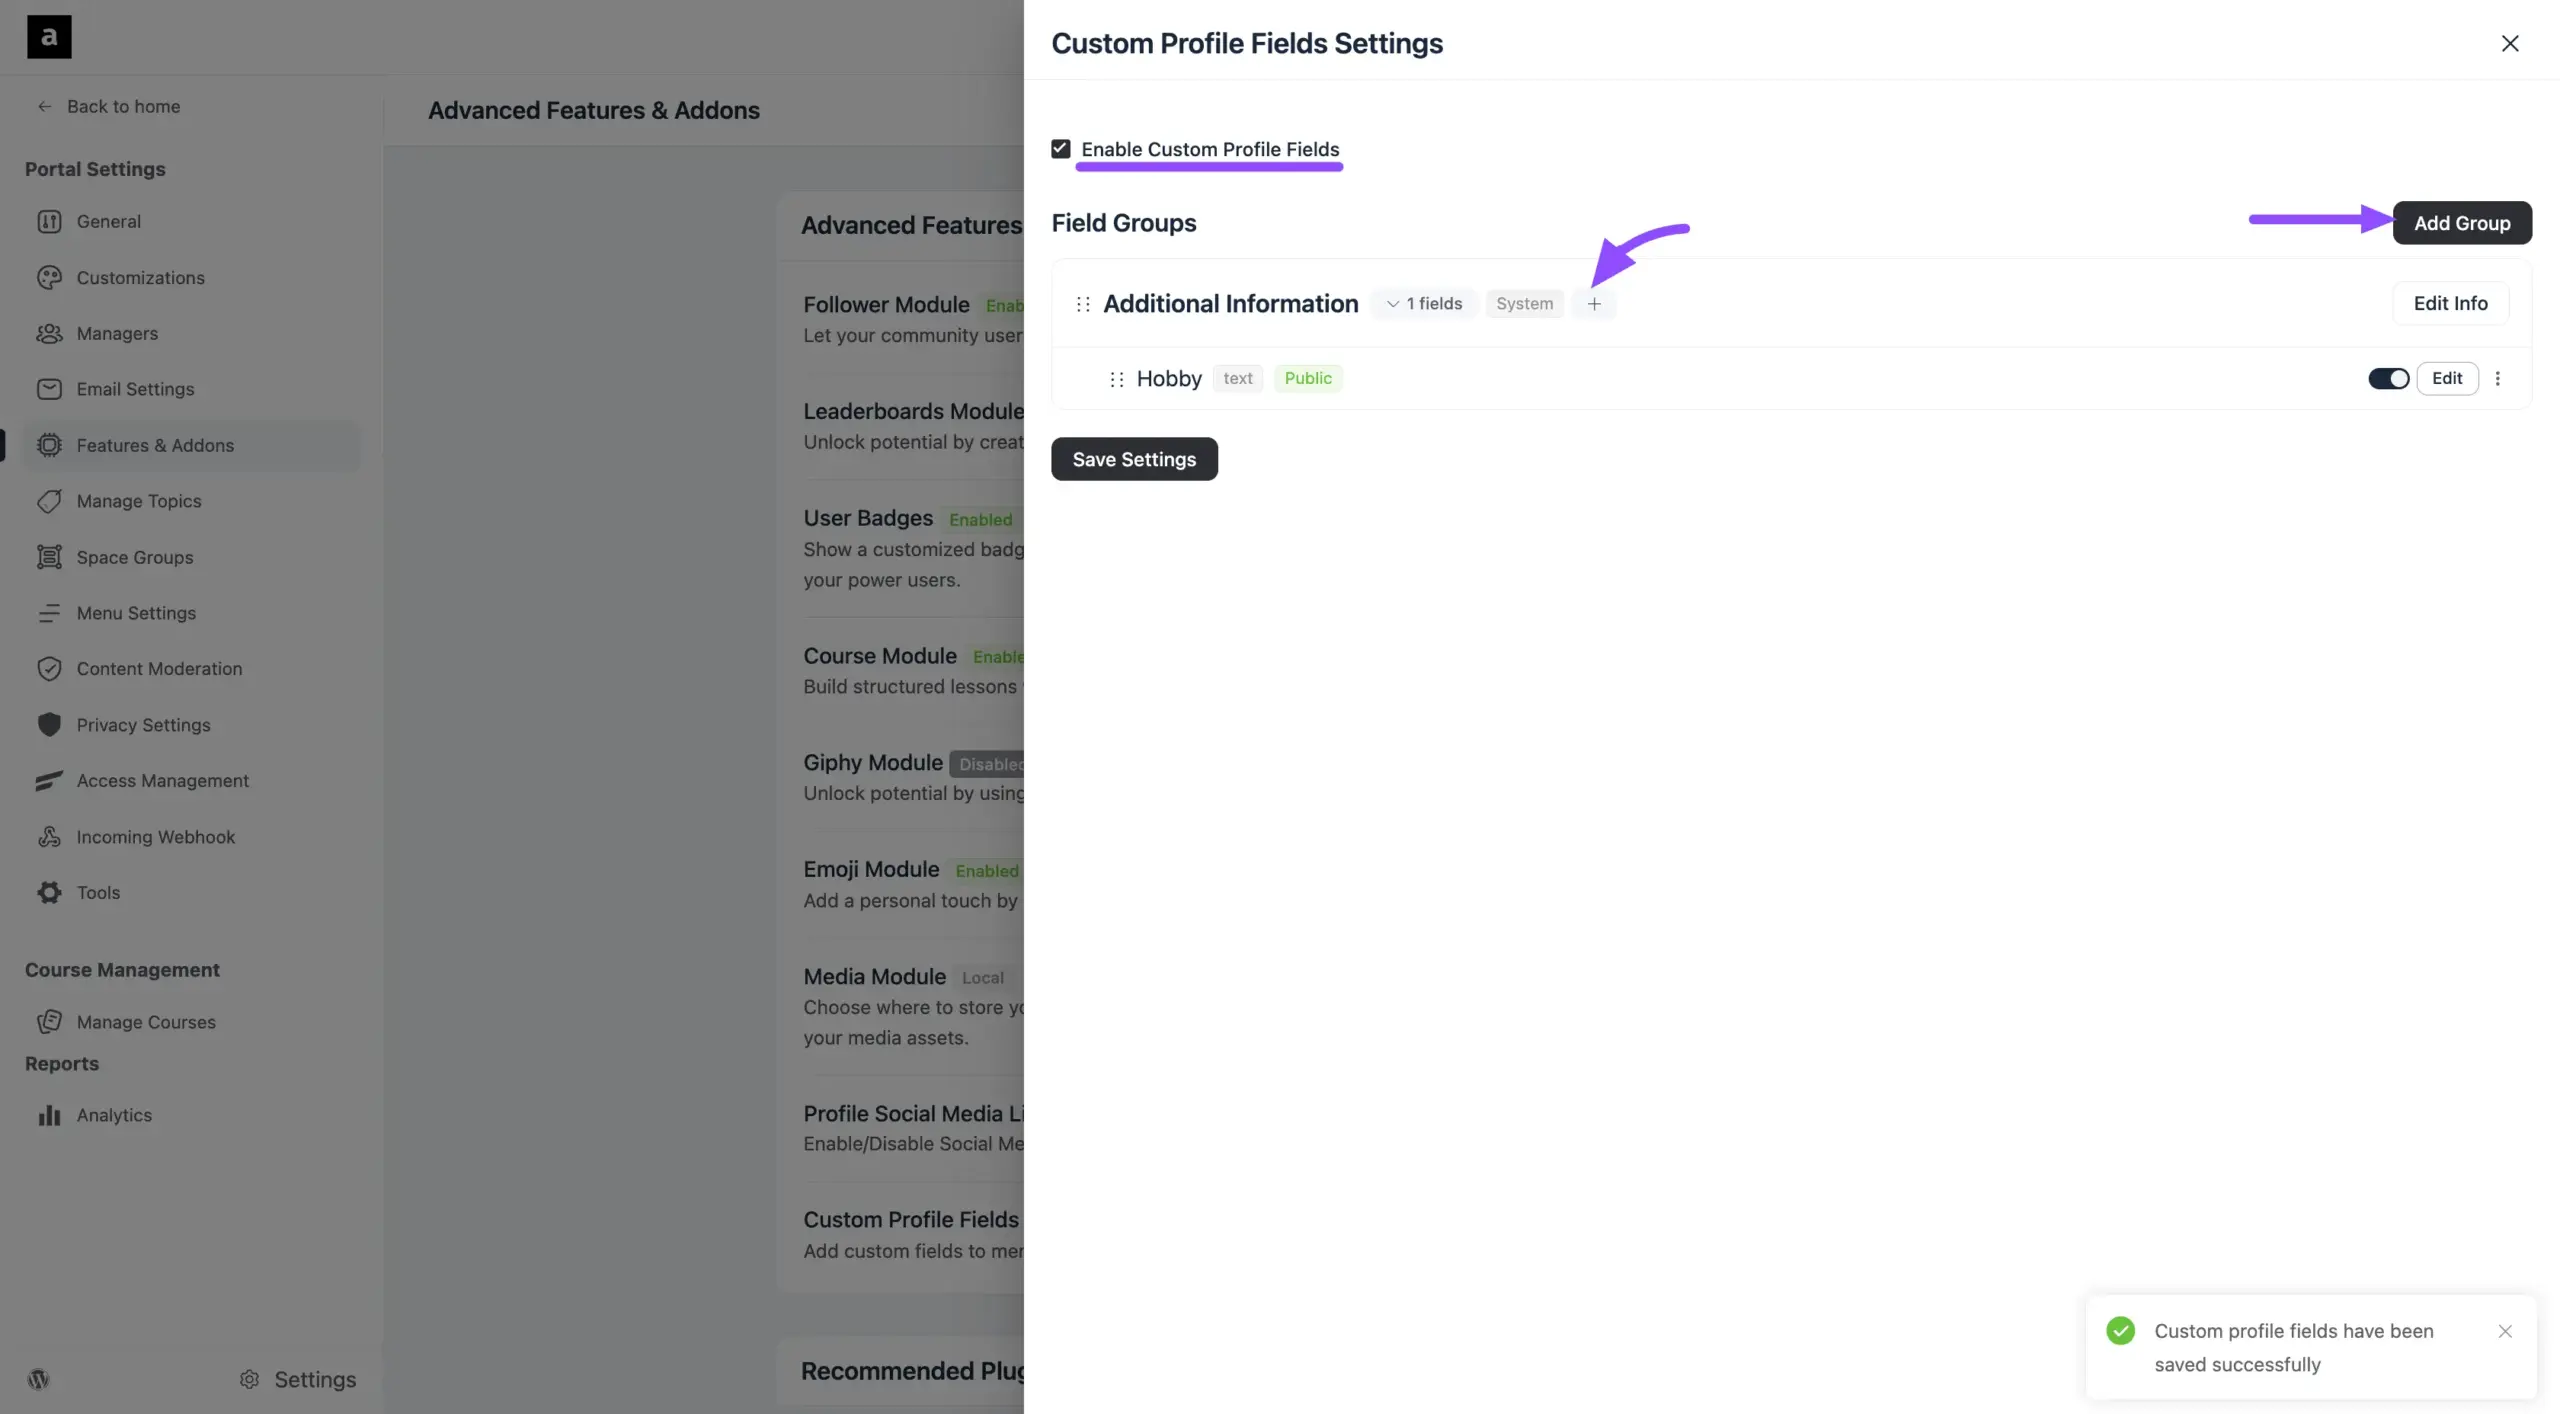Click the Privacy Settings shield icon
This screenshot has height=1414, width=2560.
coord(49,725)
